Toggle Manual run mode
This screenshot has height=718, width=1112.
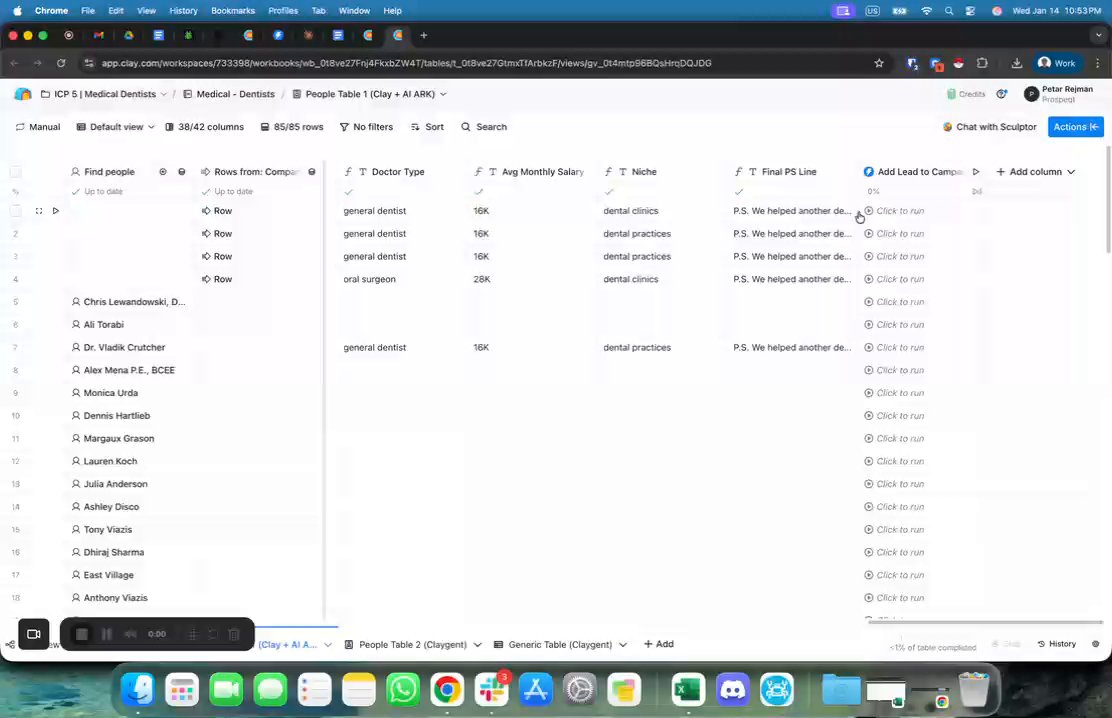pos(38,127)
